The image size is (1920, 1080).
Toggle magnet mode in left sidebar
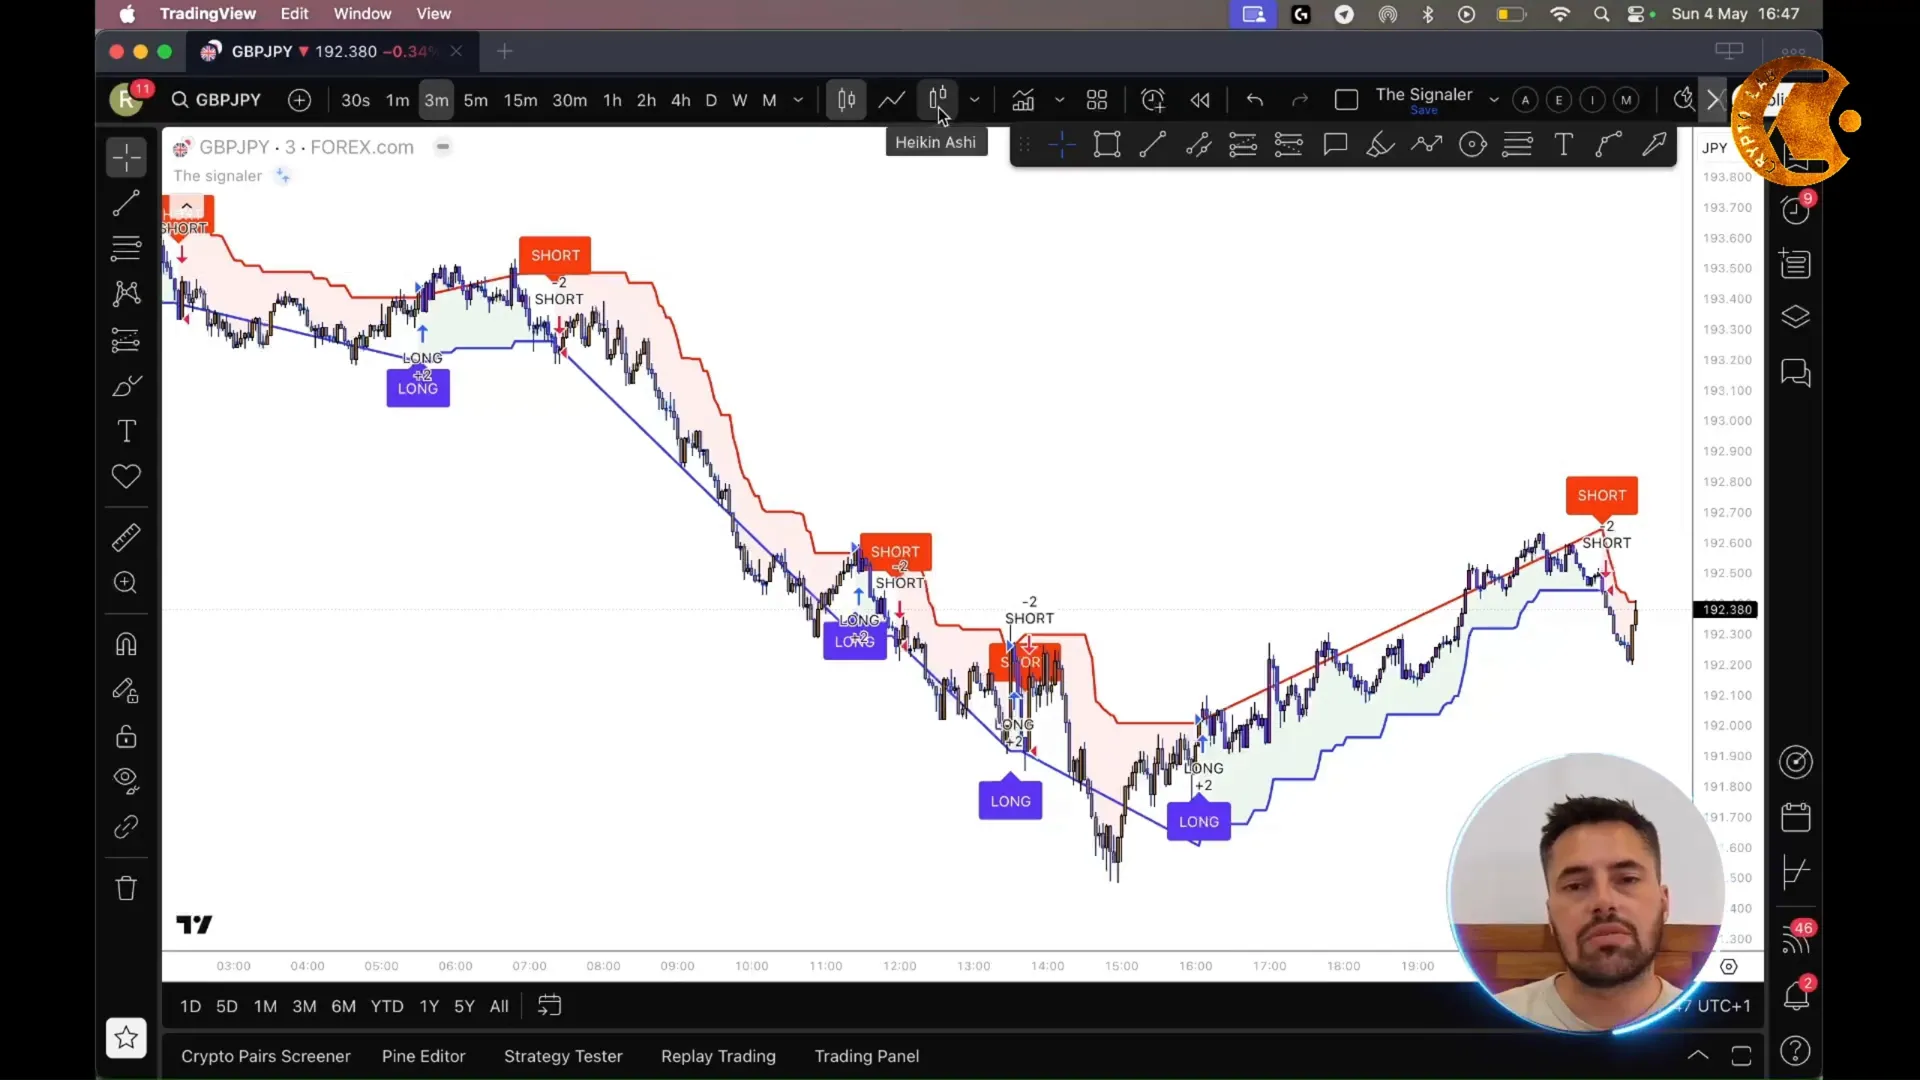126,644
